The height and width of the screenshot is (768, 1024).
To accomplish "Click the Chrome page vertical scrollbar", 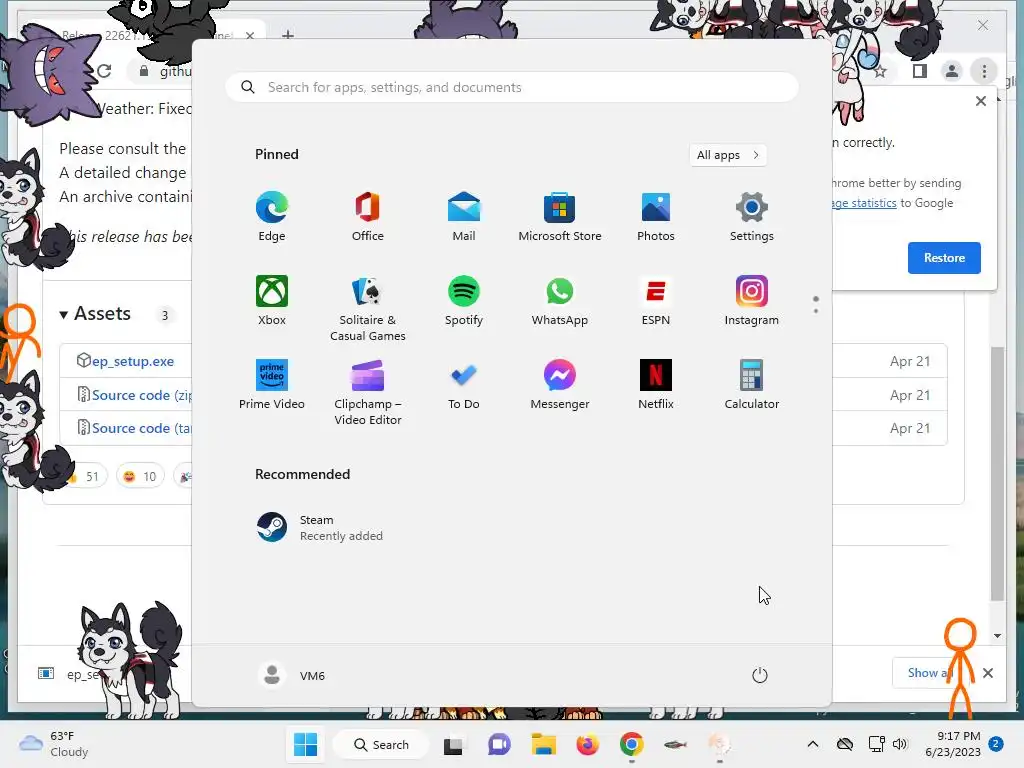I will 997,473.
